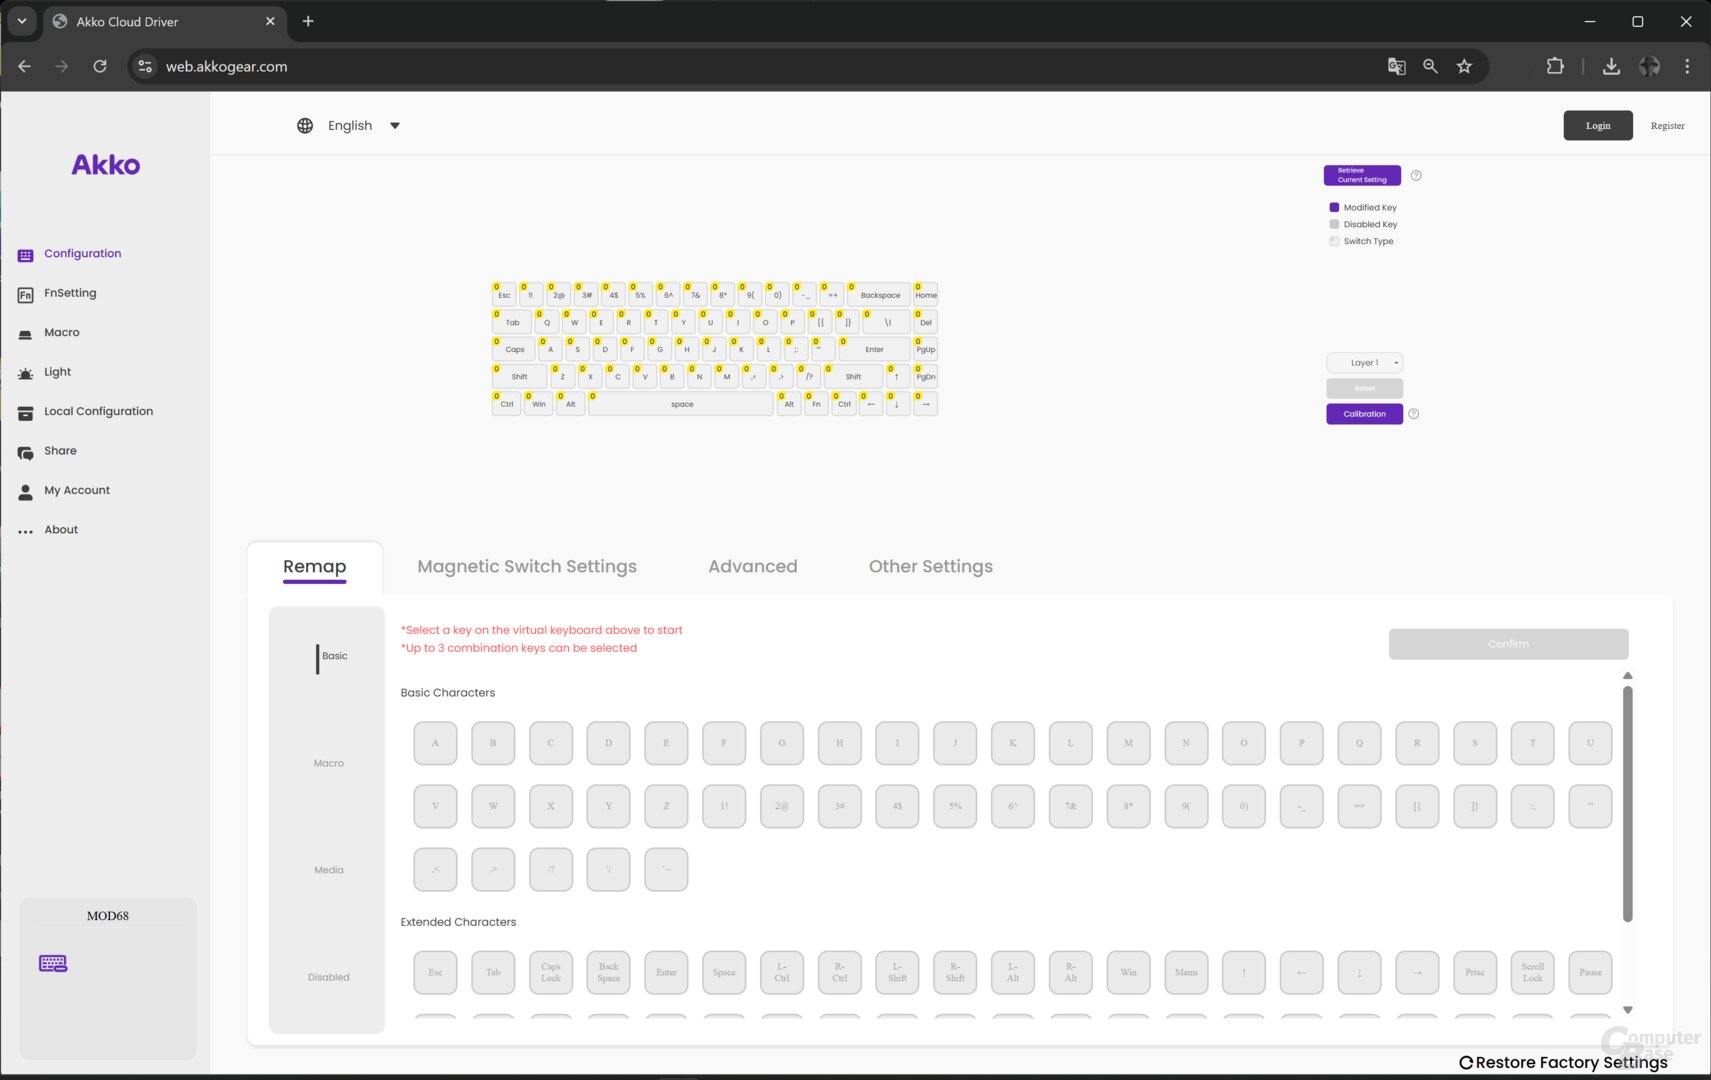Open the Macro section icon
1711x1080 pixels.
pyautogui.click(x=25, y=334)
